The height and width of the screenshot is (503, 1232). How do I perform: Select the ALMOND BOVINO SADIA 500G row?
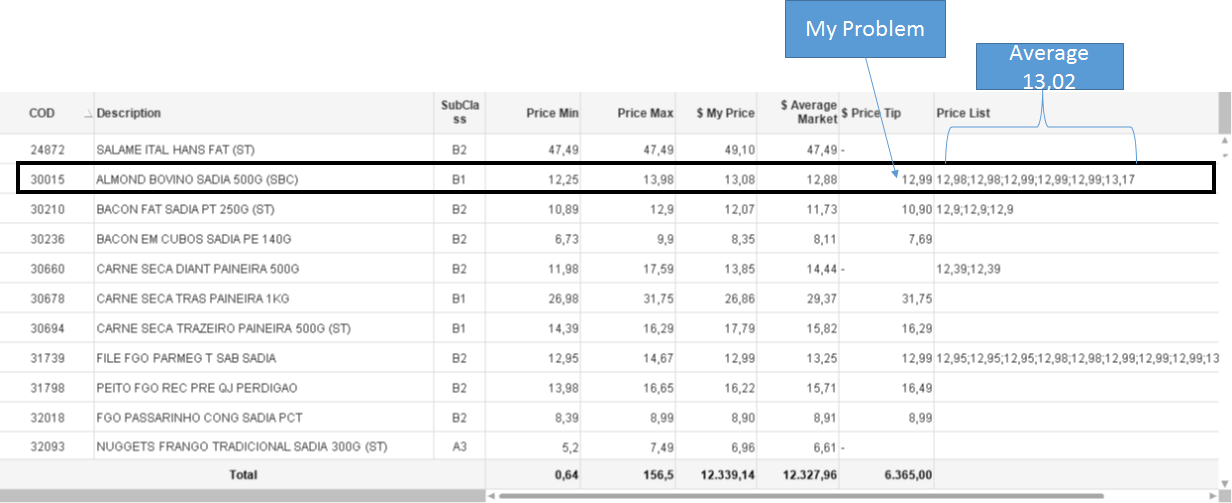(x=197, y=179)
